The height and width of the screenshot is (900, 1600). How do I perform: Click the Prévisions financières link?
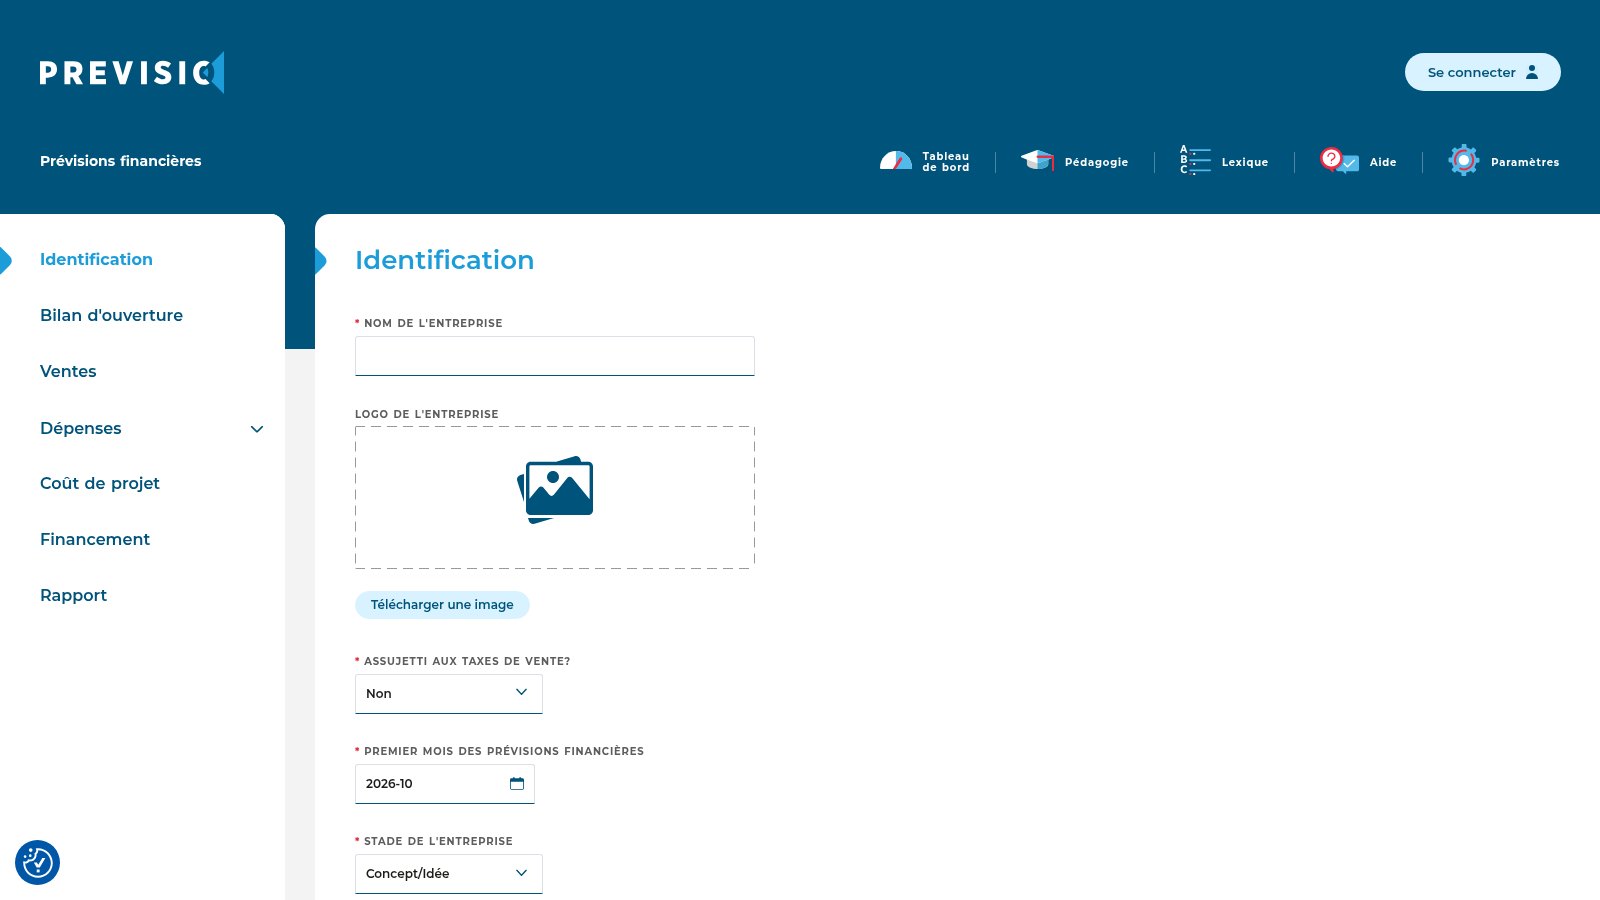pos(121,161)
